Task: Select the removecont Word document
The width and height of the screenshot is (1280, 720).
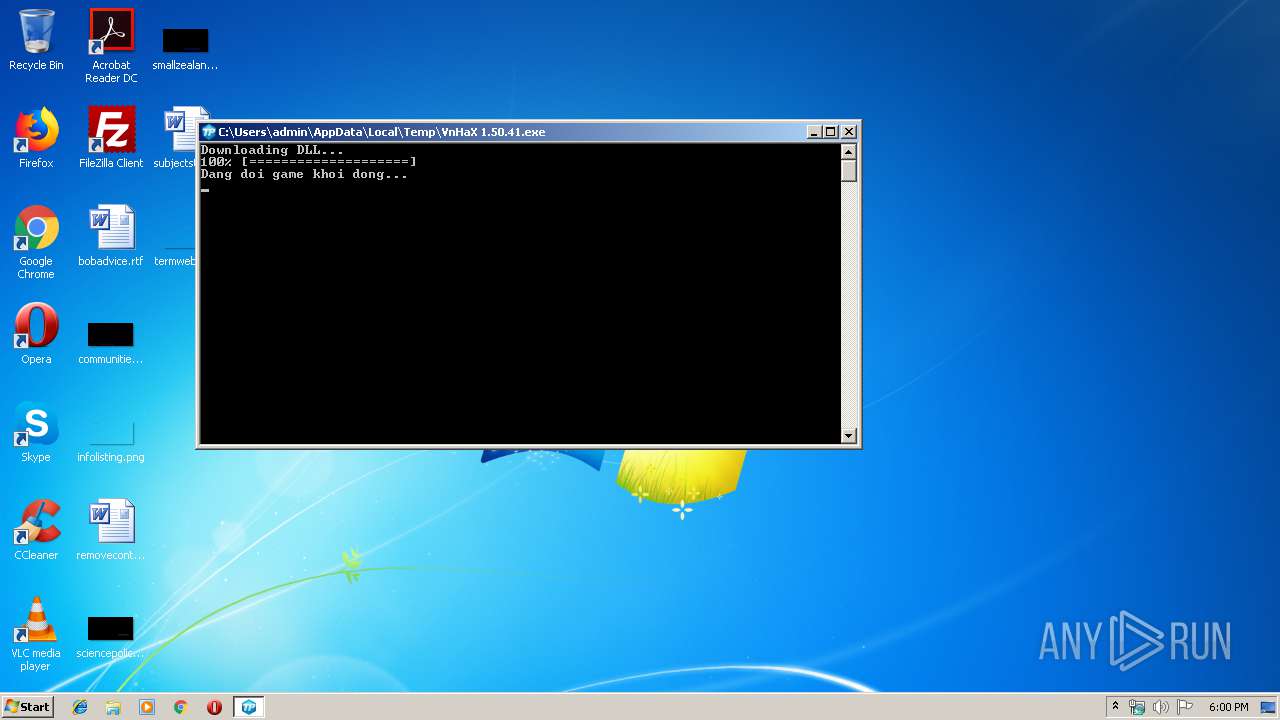Action: 111,530
